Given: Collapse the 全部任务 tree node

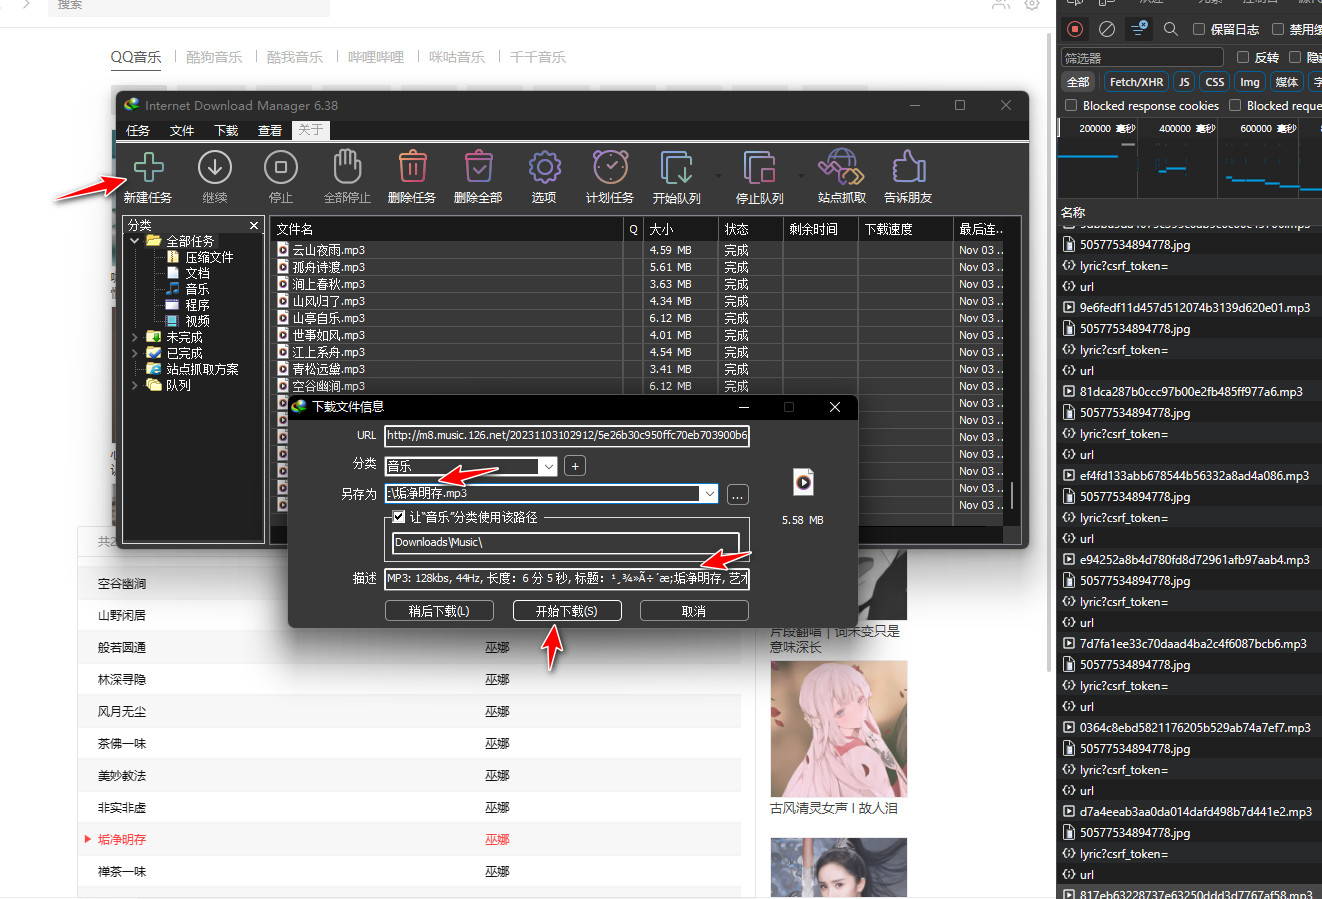Looking at the screenshot, I should tap(135, 241).
